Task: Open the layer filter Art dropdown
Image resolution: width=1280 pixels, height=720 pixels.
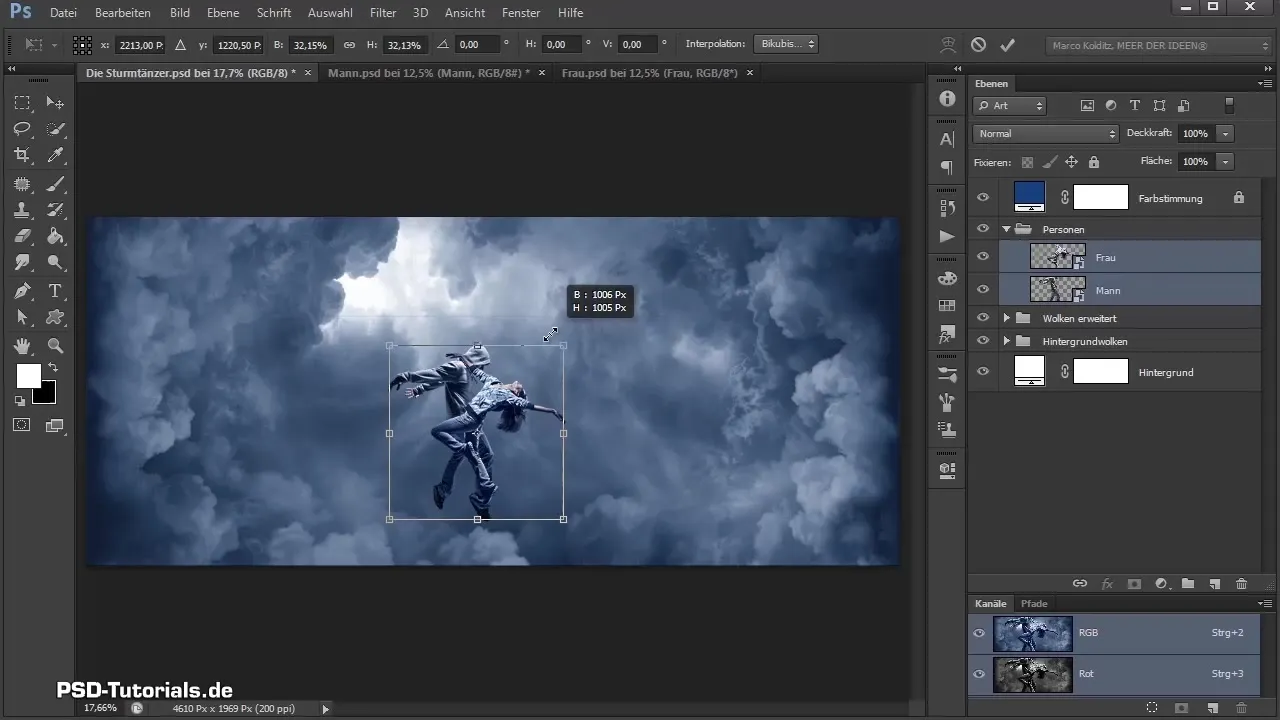Action: coord(1010,105)
